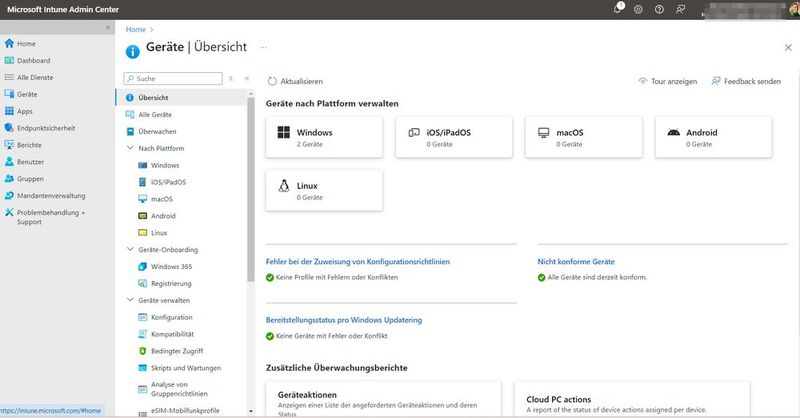Image resolution: width=800 pixels, height=418 pixels.
Task: Open the notifications bell icon
Action: click(x=618, y=9)
